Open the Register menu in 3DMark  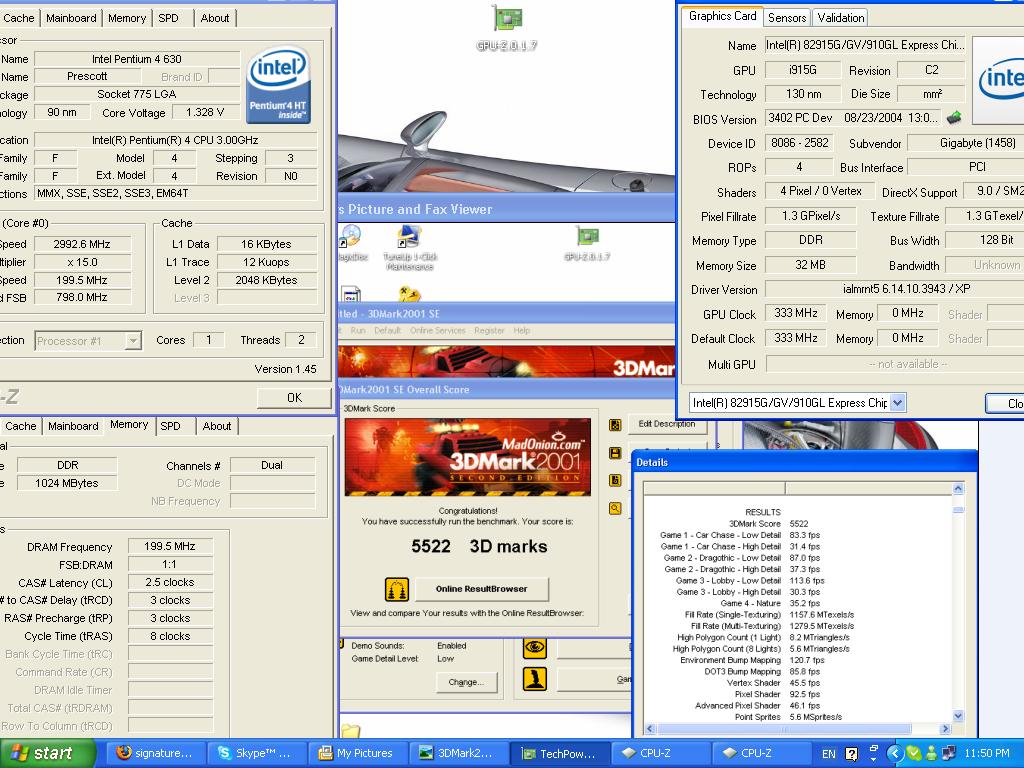(489, 330)
